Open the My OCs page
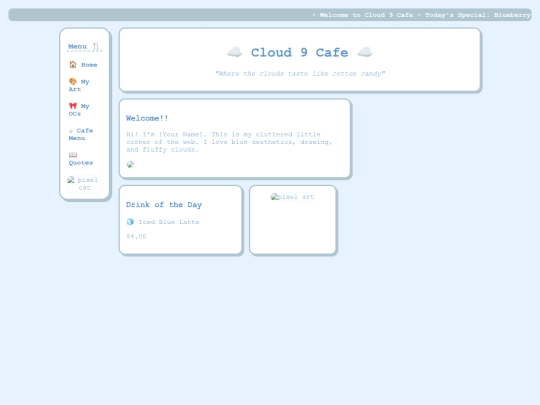540x405 pixels. (79, 110)
